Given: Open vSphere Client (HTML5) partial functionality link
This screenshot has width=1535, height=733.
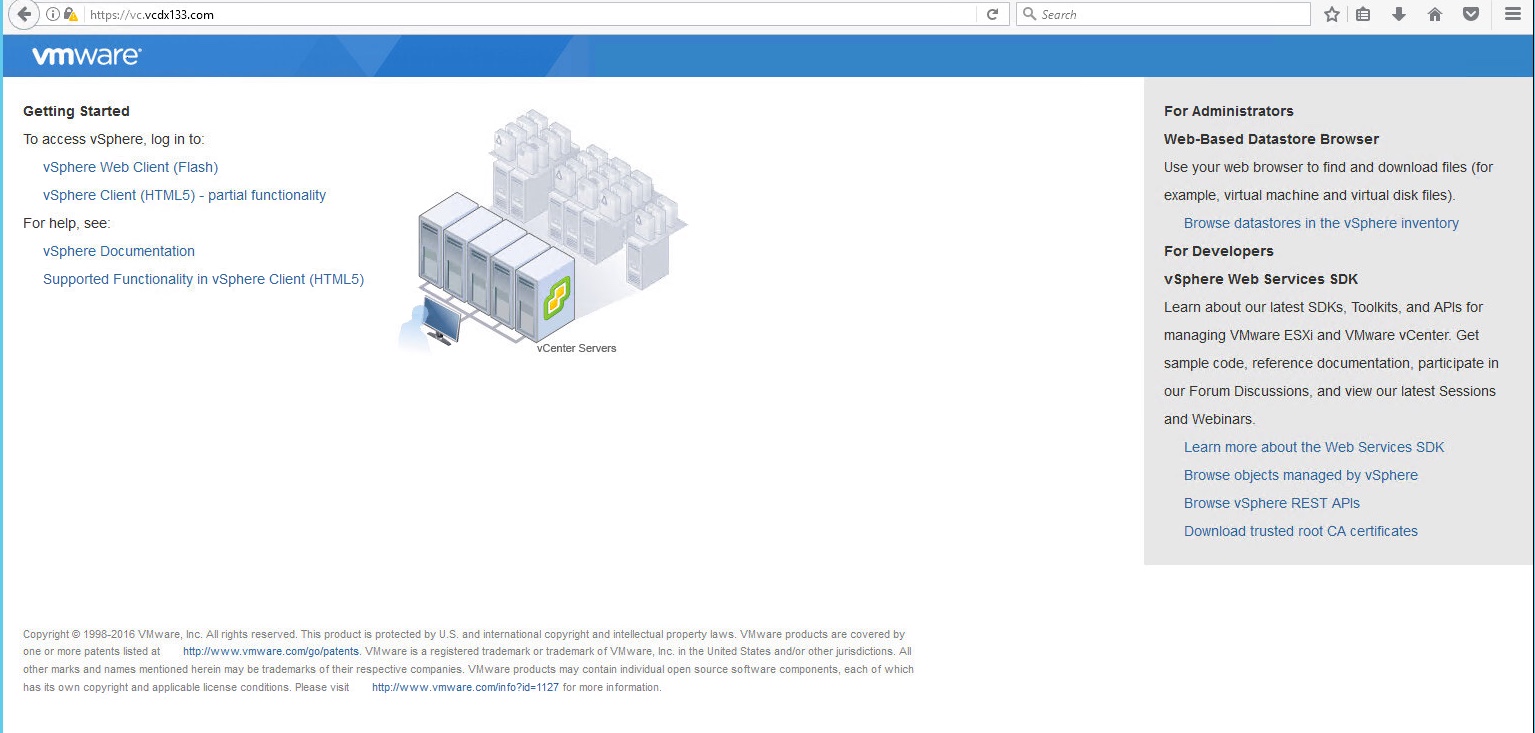Looking at the screenshot, I should click(184, 195).
